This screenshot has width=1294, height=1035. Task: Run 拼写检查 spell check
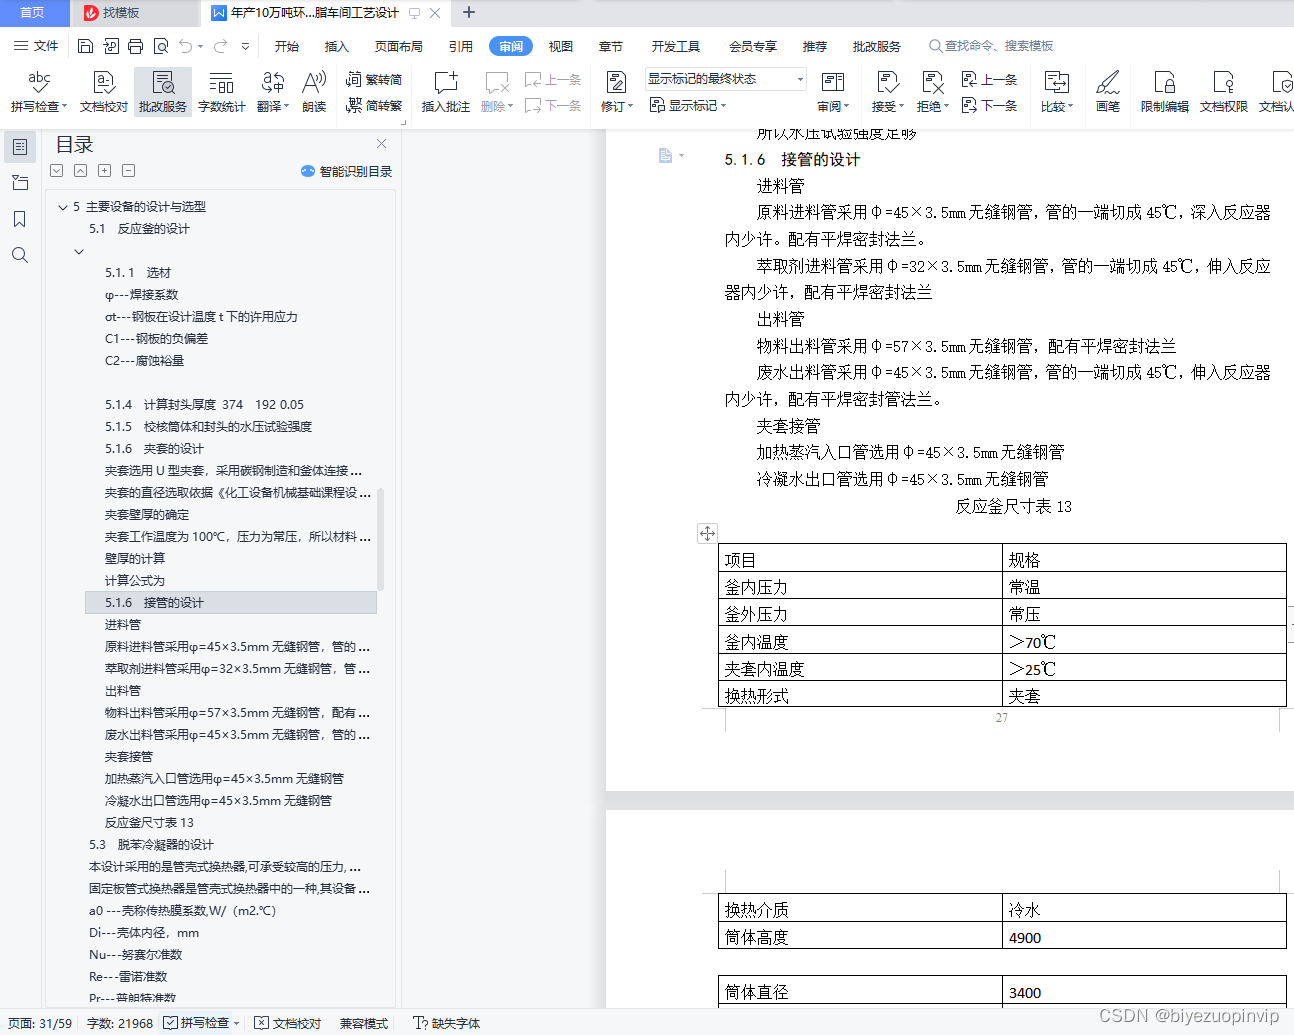[39, 91]
